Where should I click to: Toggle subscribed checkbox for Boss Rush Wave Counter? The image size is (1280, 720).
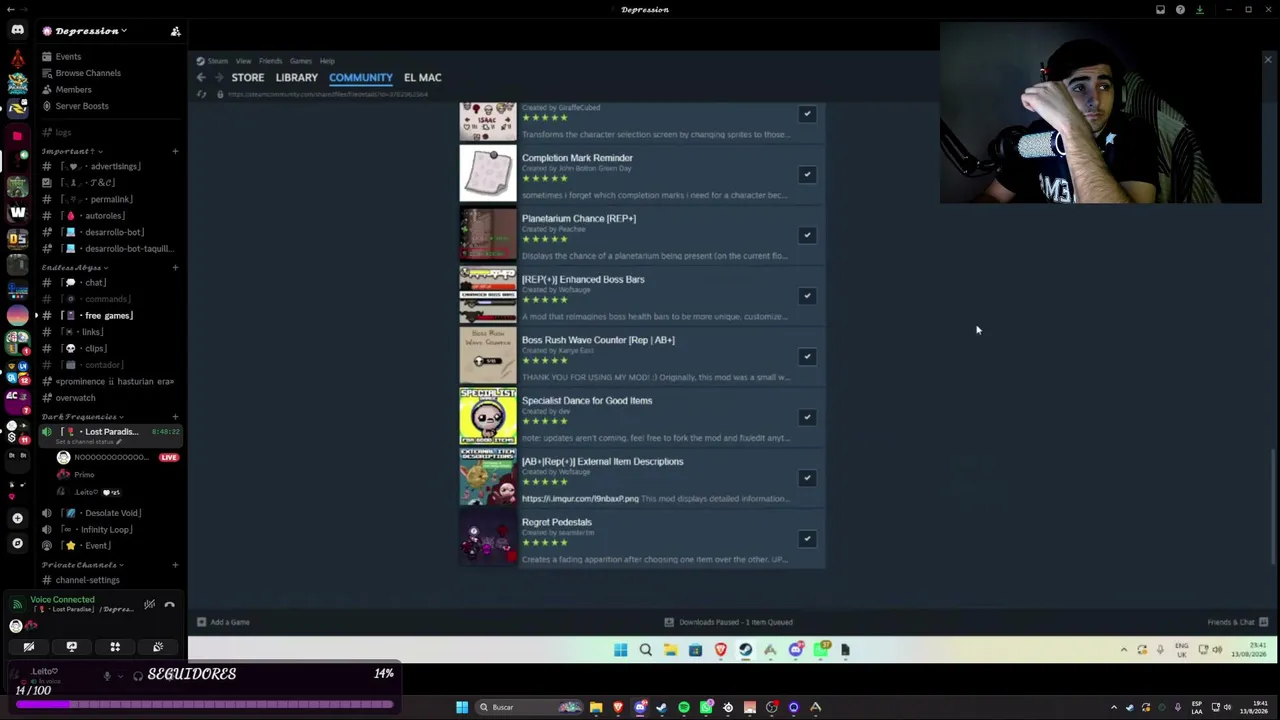pos(807,357)
